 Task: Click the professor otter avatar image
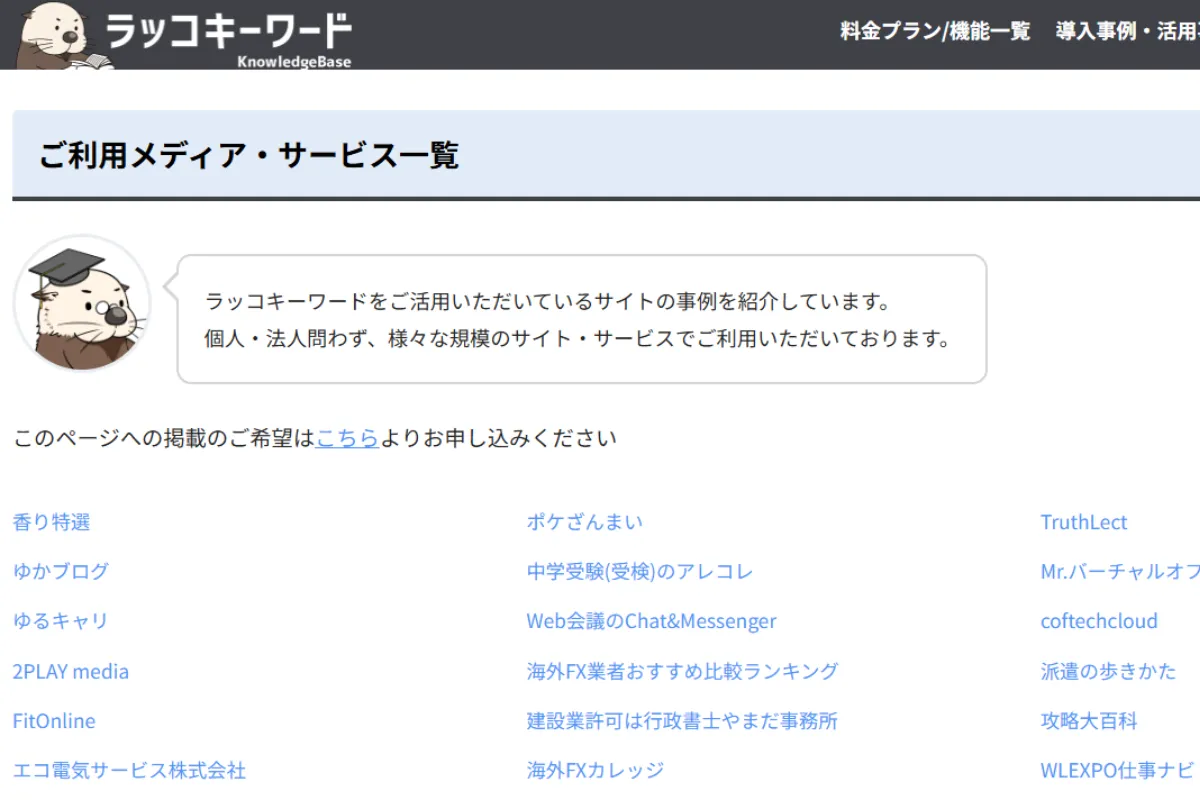click(x=82, y=304)
